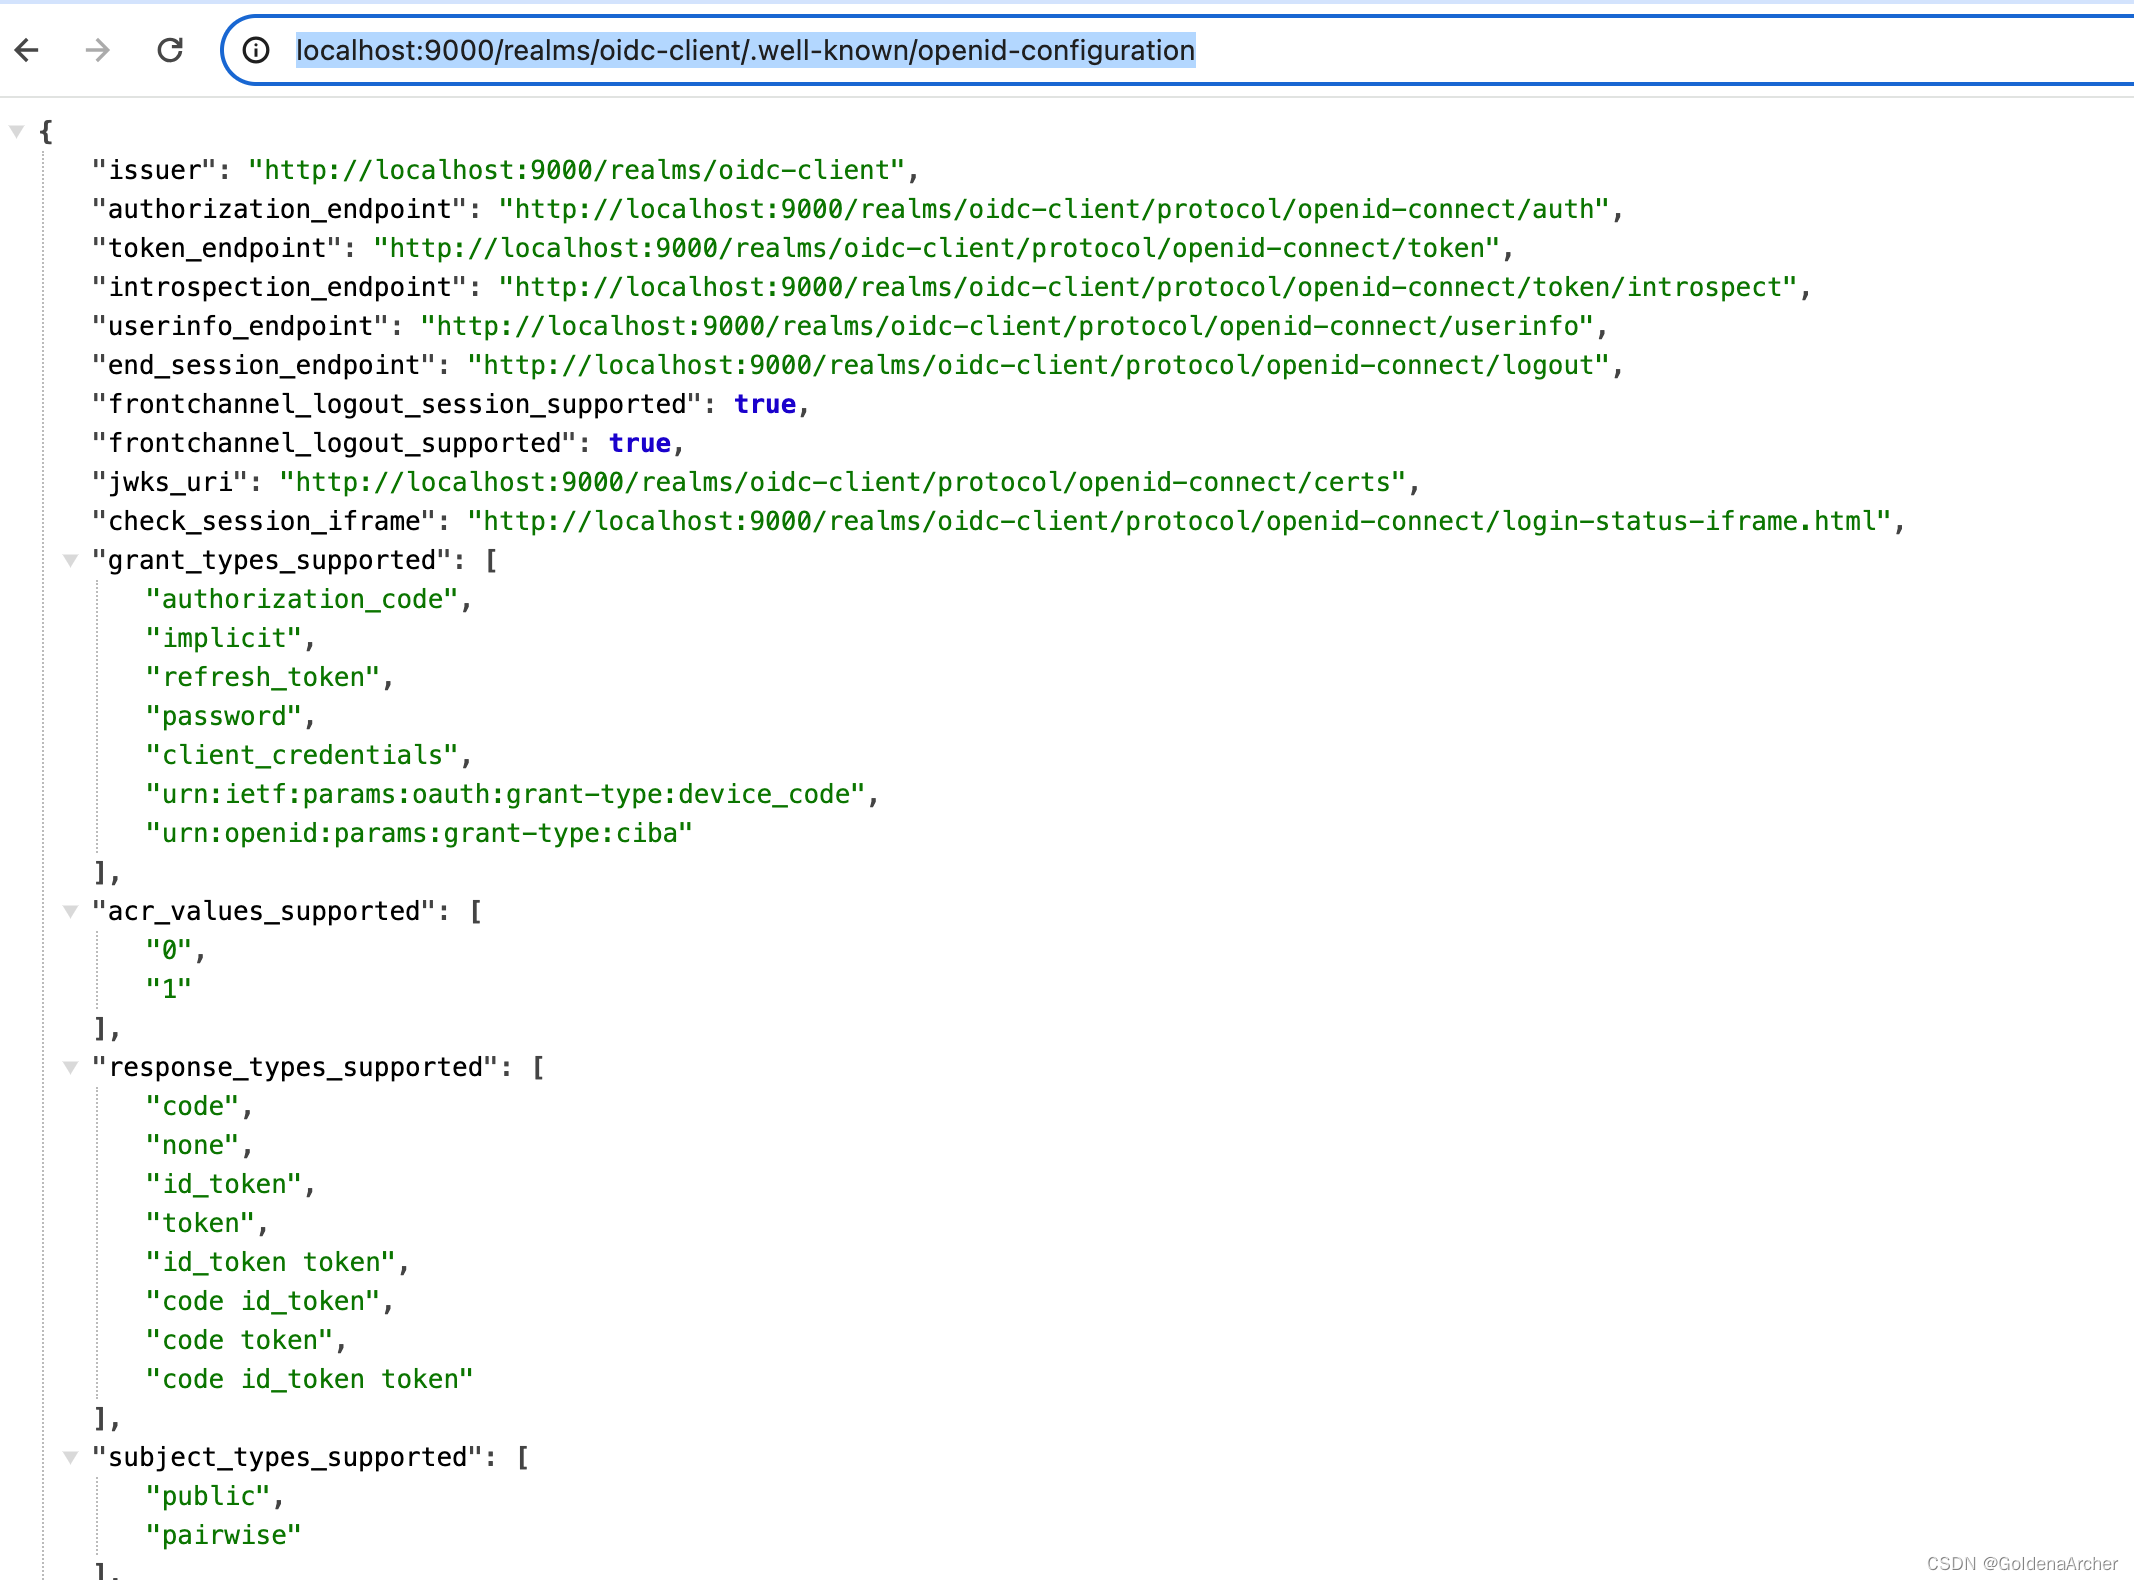Collapse the response_types_supported array
The height and width of the screenshot is (1580, 2134).
[70, 1067]
